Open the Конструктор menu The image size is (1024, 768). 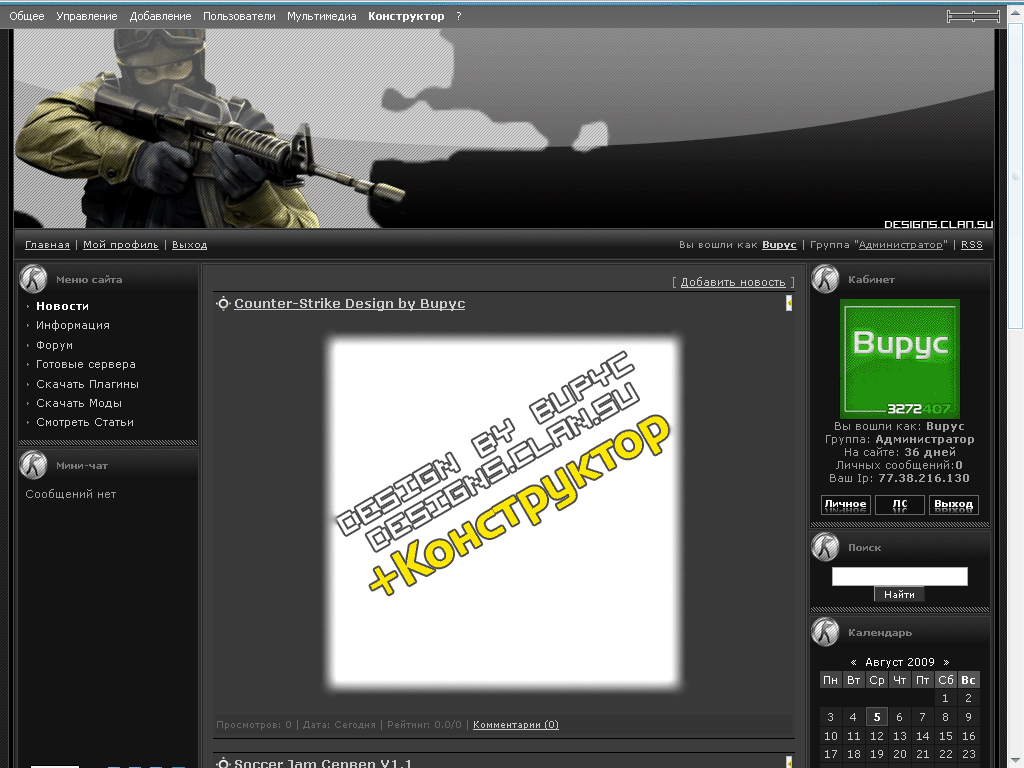(x=406, y=16)
